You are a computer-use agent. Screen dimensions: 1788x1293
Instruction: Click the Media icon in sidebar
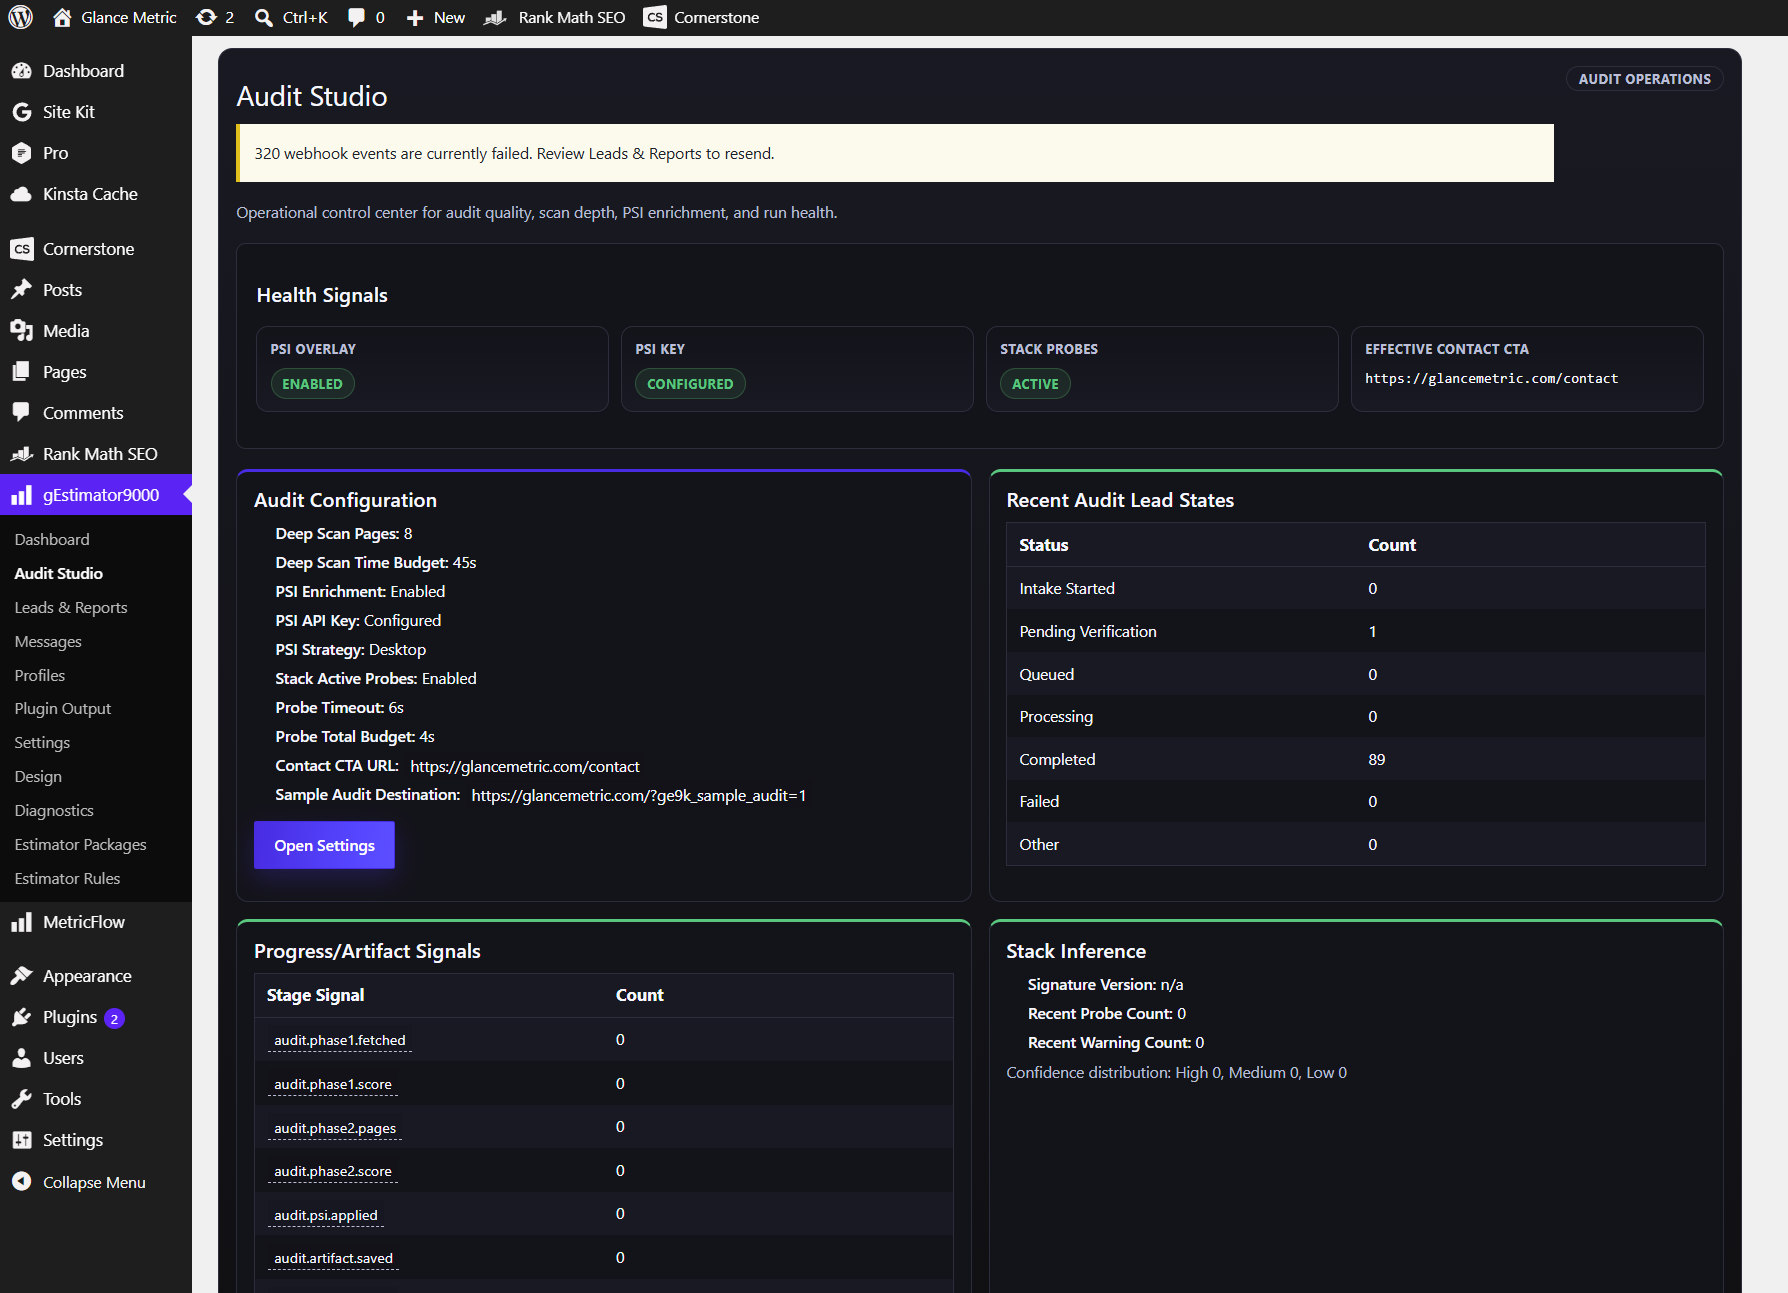tap(21, 331)
